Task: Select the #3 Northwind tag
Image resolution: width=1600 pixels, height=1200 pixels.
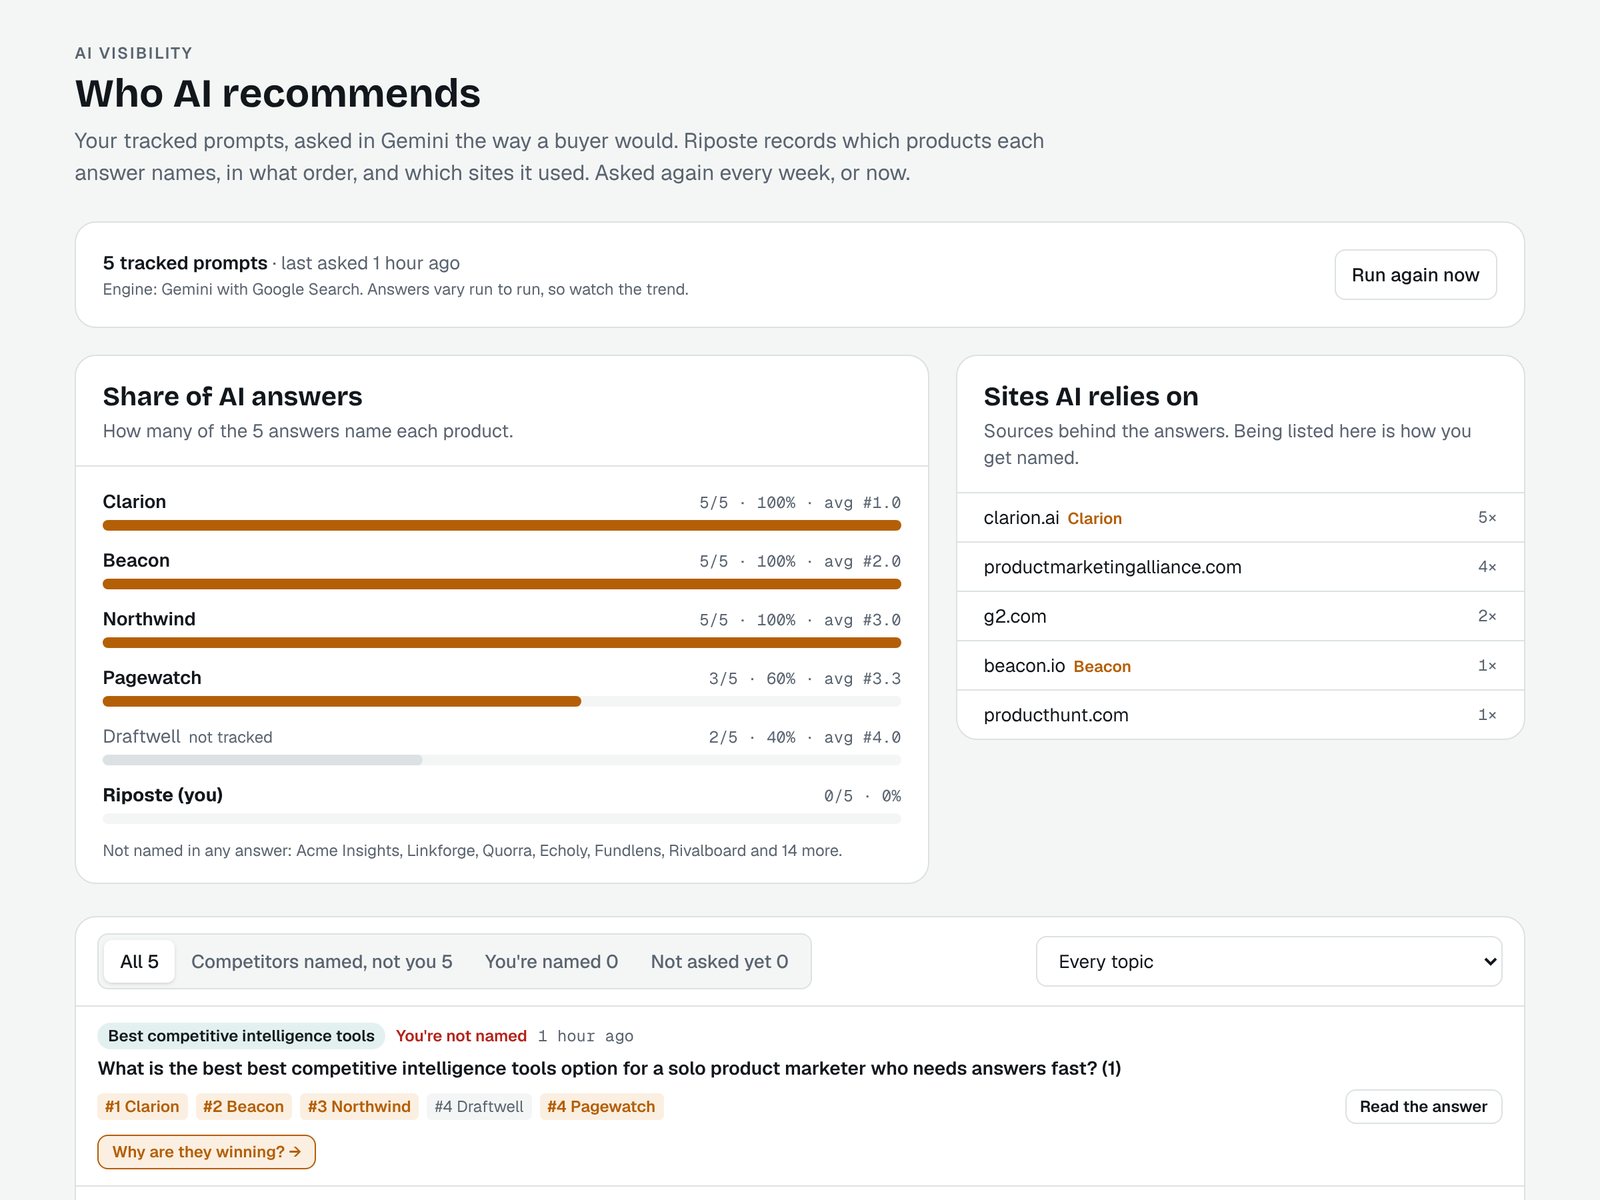Action: (x=359, y=1106)
